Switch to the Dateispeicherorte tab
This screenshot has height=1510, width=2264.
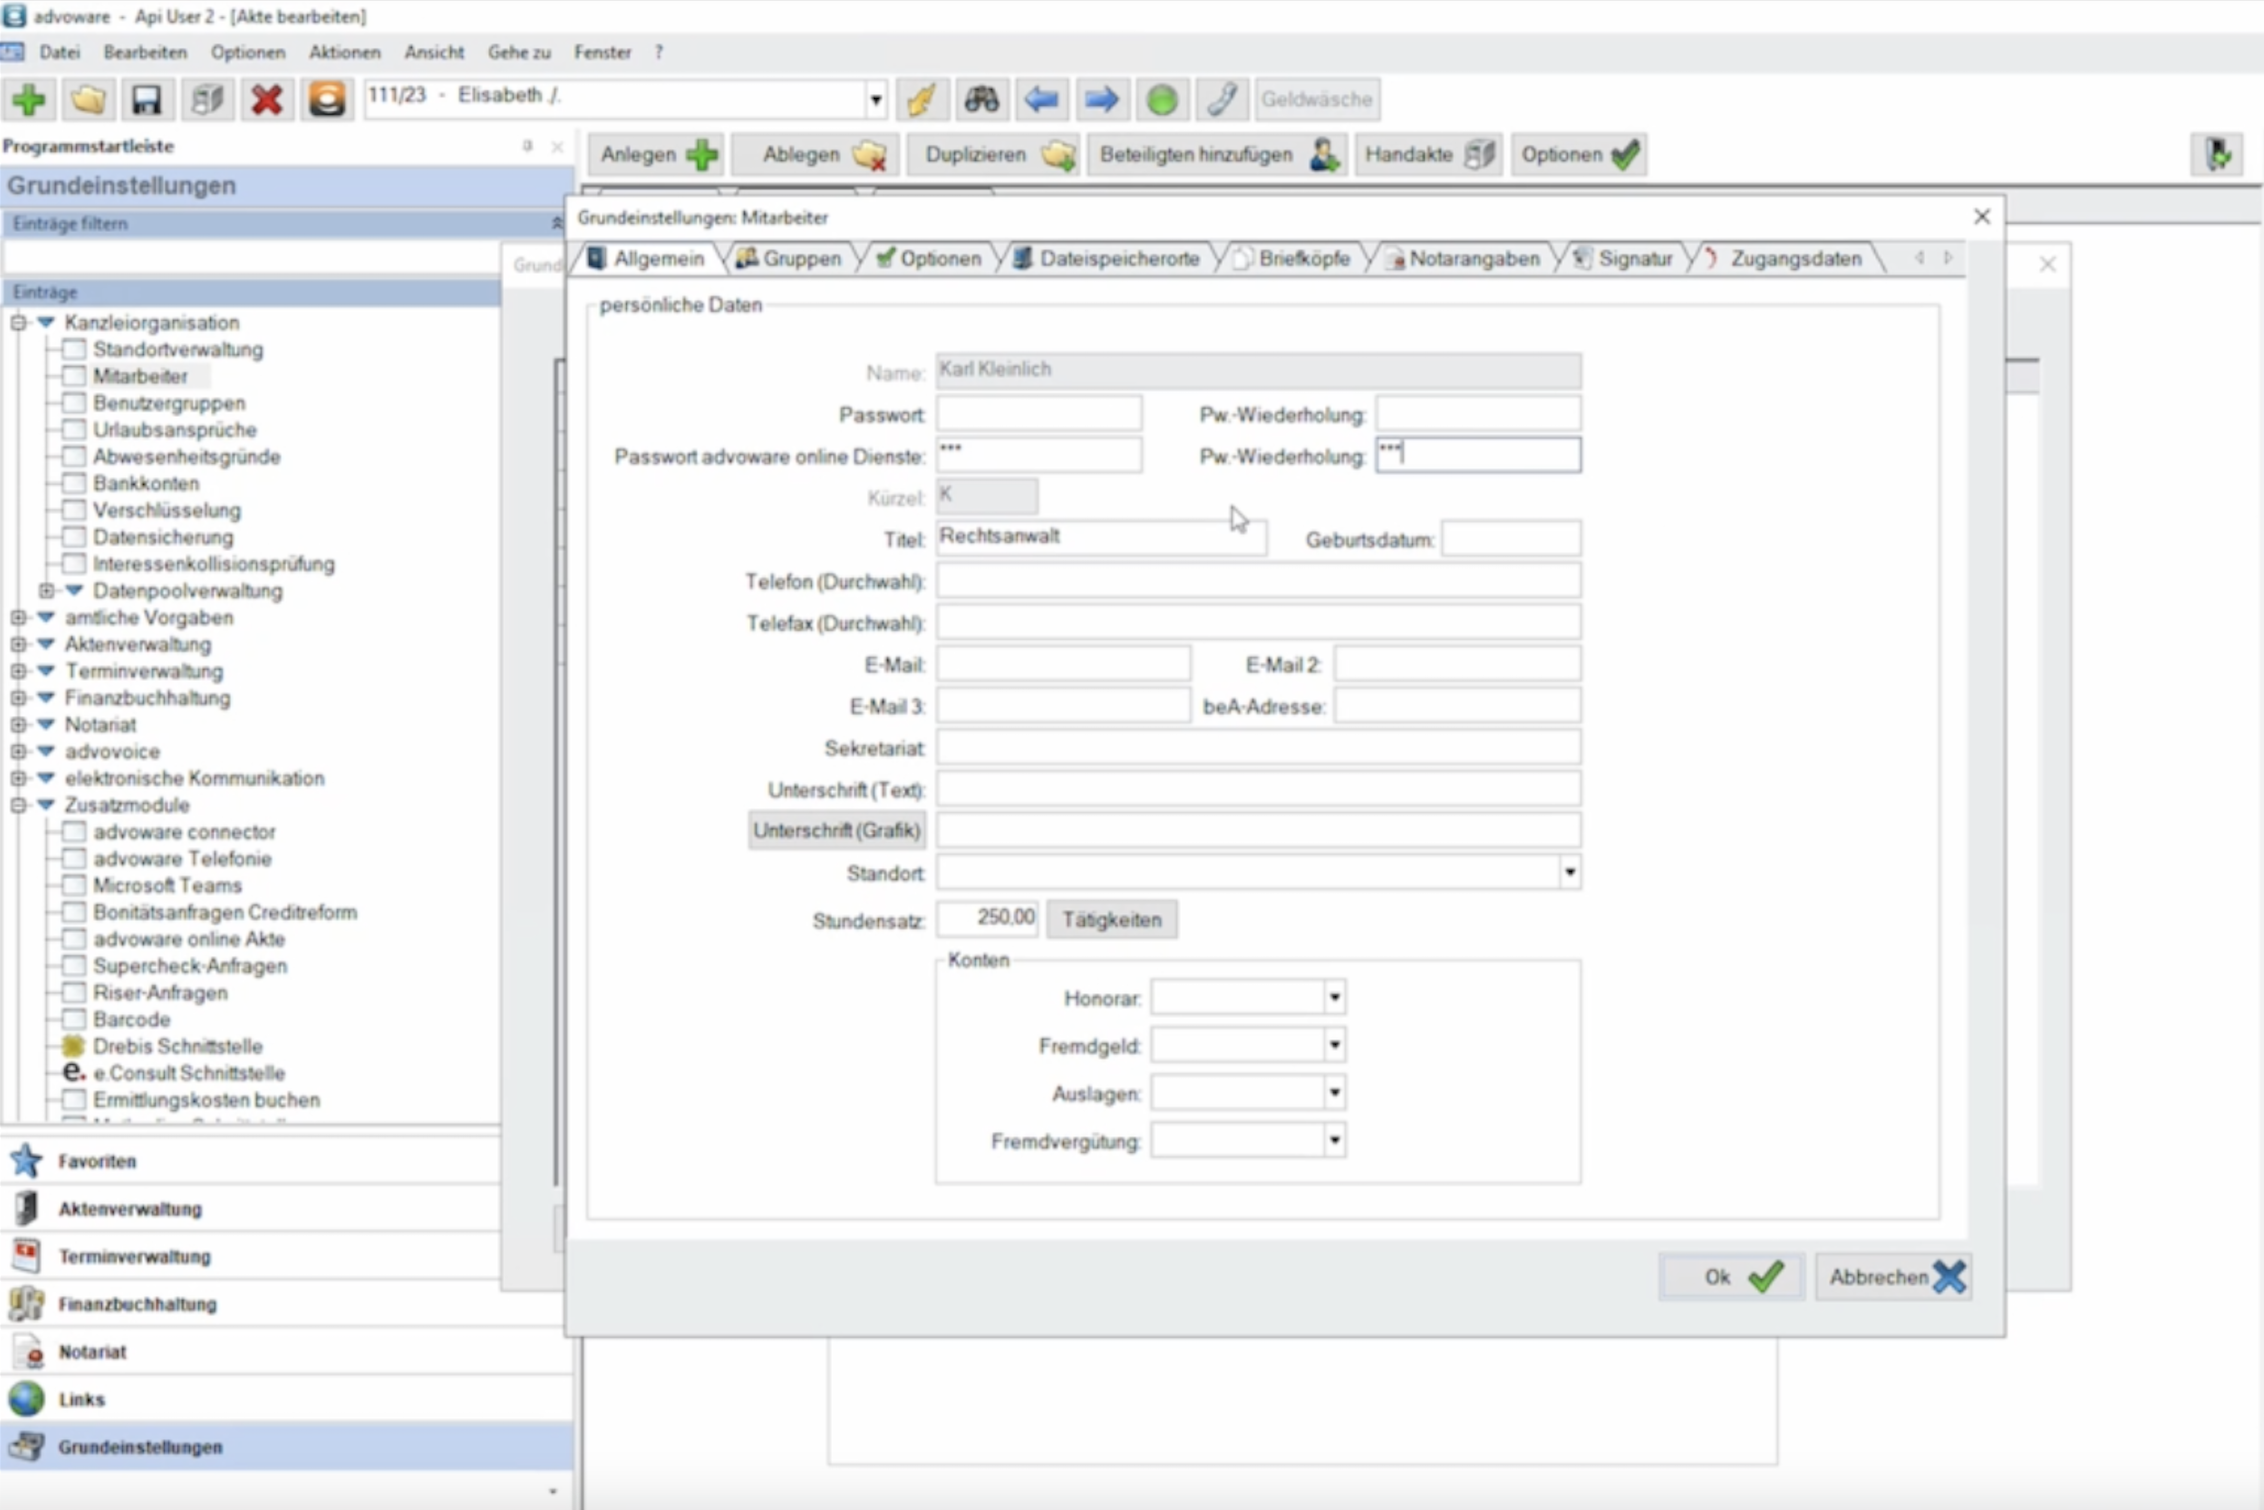(1106, 258)
